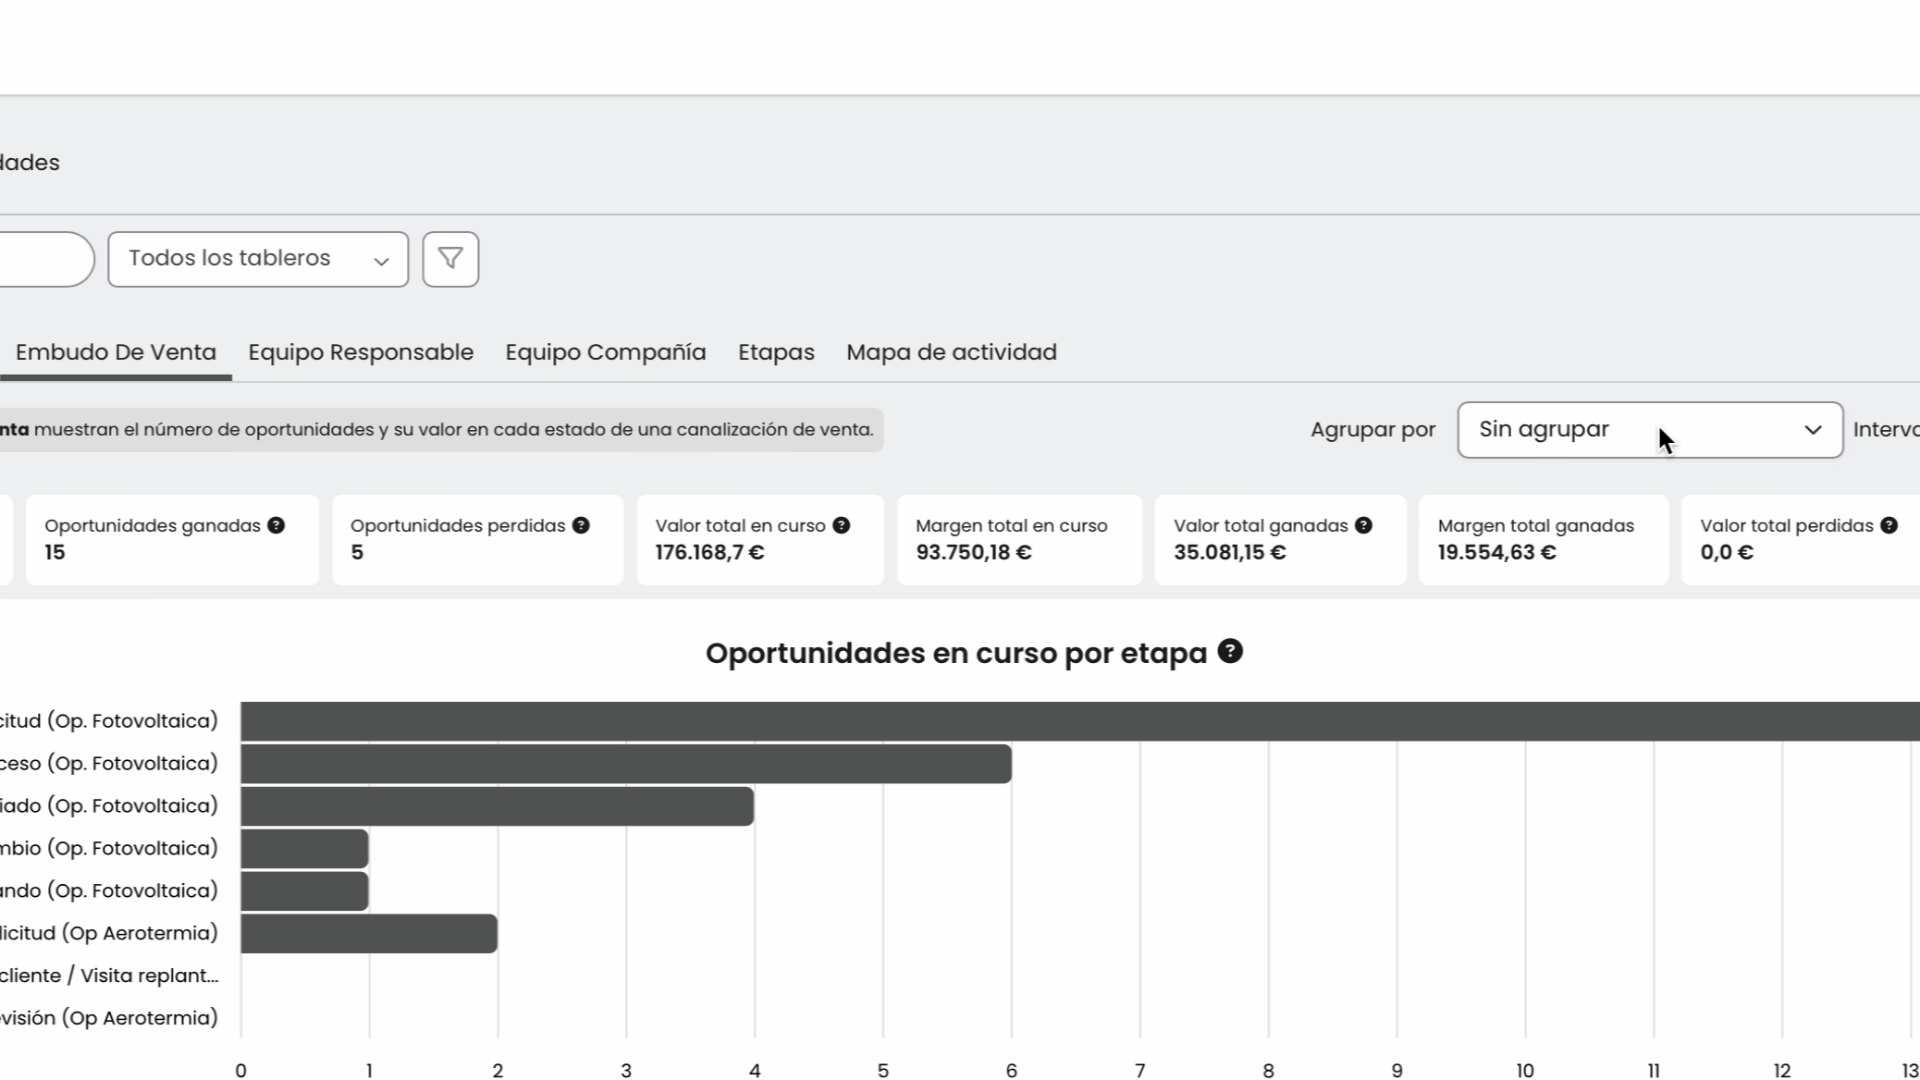Expand the Sin agrupar grouping dropdown
This screenshot has width=1920, height=1080.
tap(1650, 430)
